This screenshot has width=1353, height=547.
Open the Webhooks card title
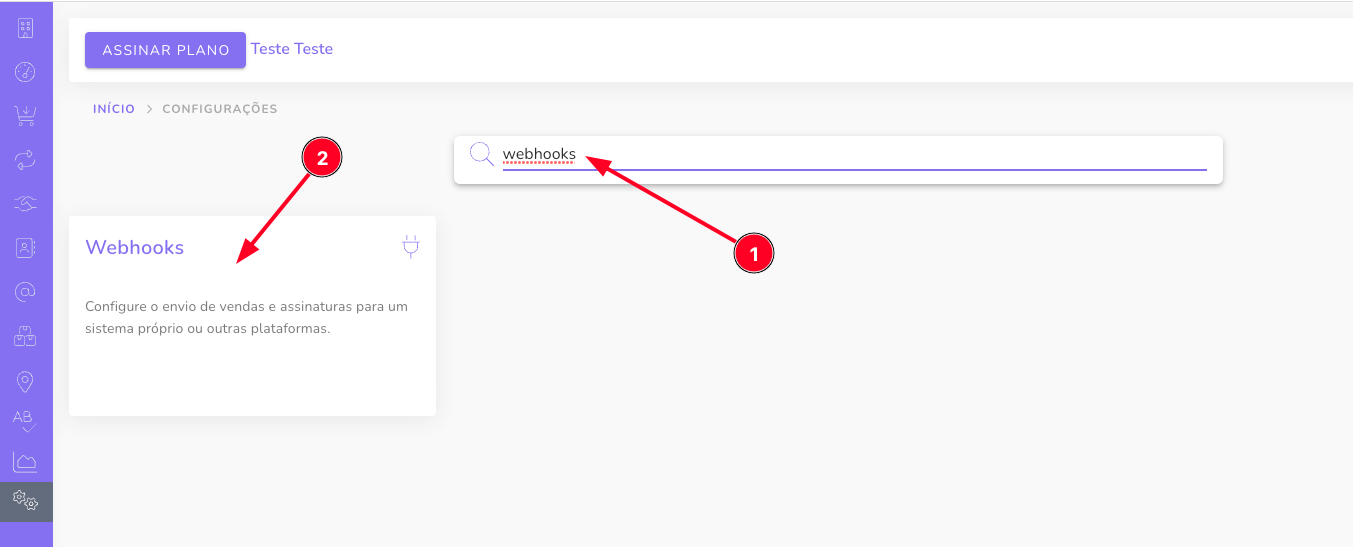(135, 248)
